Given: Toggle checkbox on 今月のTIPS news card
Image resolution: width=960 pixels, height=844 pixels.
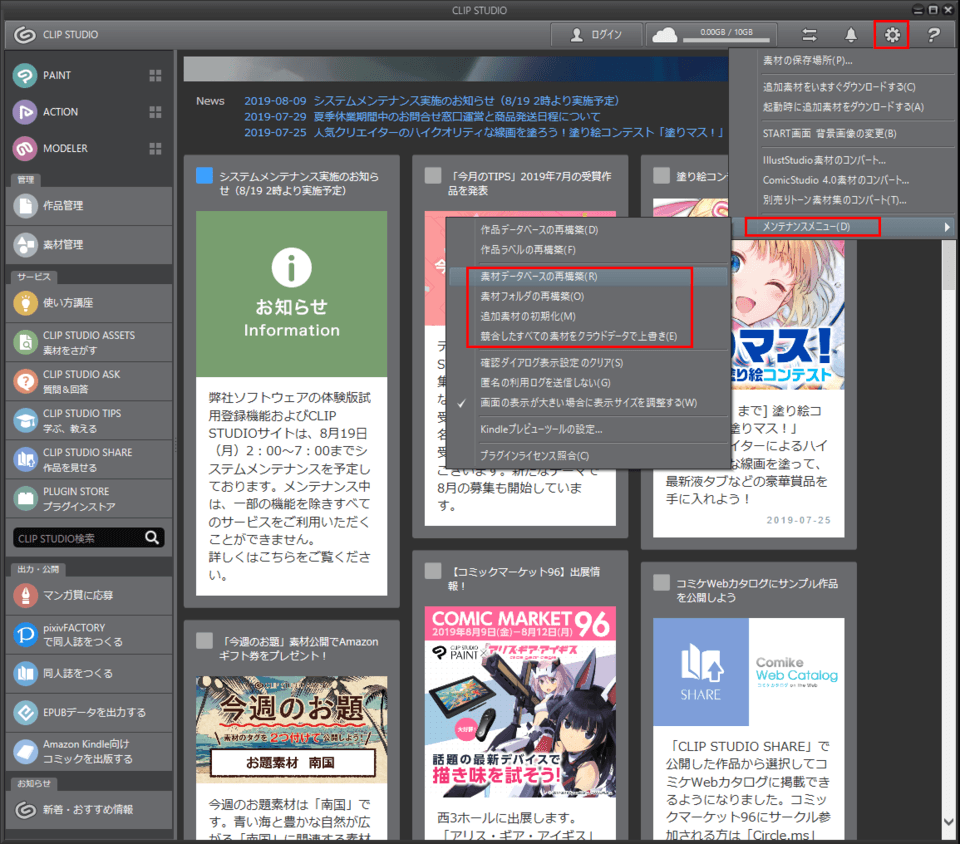Looking at the screenshot, I should click(433, 176).
